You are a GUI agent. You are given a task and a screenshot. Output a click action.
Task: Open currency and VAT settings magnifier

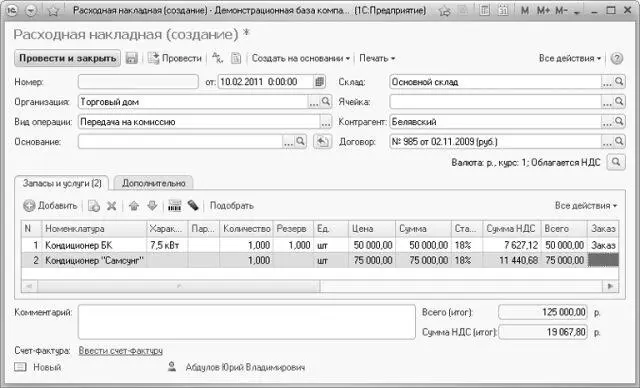pos(616,162)
